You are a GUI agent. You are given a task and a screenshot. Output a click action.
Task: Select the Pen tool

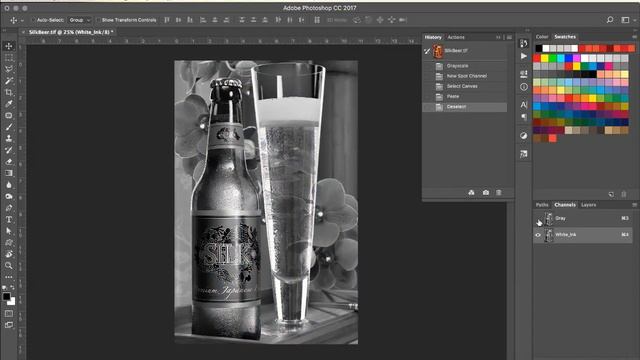(x=9, y=208)
